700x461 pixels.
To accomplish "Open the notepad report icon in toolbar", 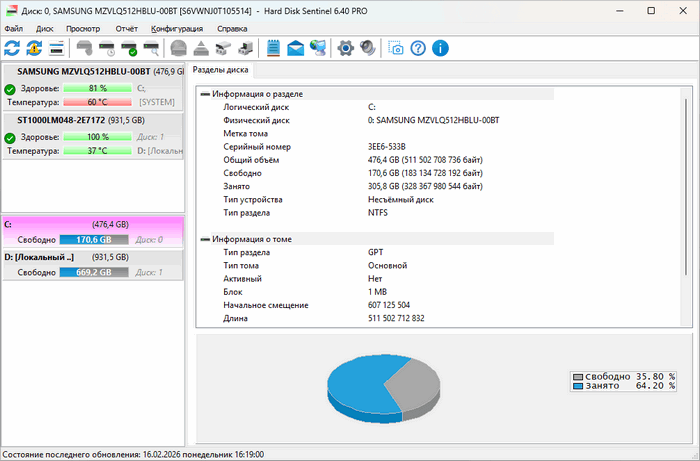I will coord(274,48).
